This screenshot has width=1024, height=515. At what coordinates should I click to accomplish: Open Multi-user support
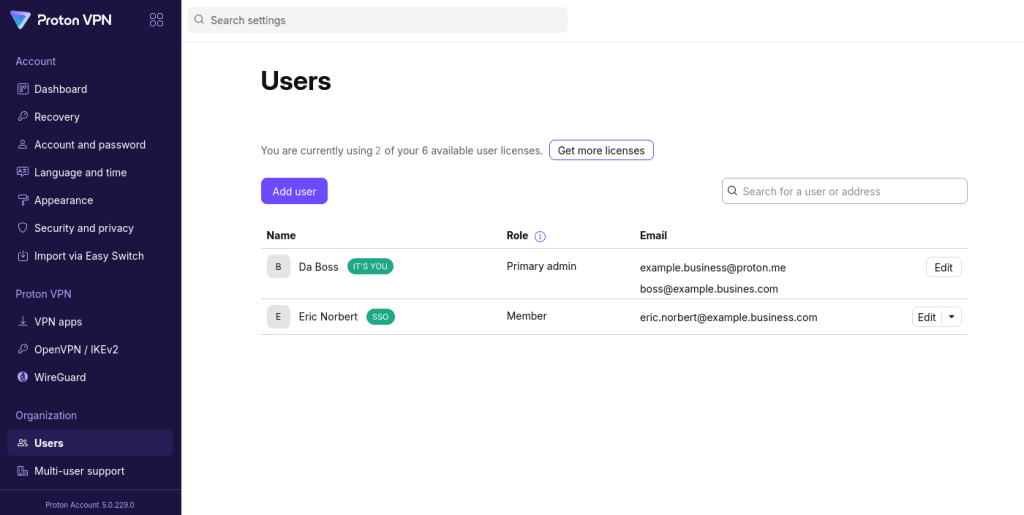[x=90, y=471]
